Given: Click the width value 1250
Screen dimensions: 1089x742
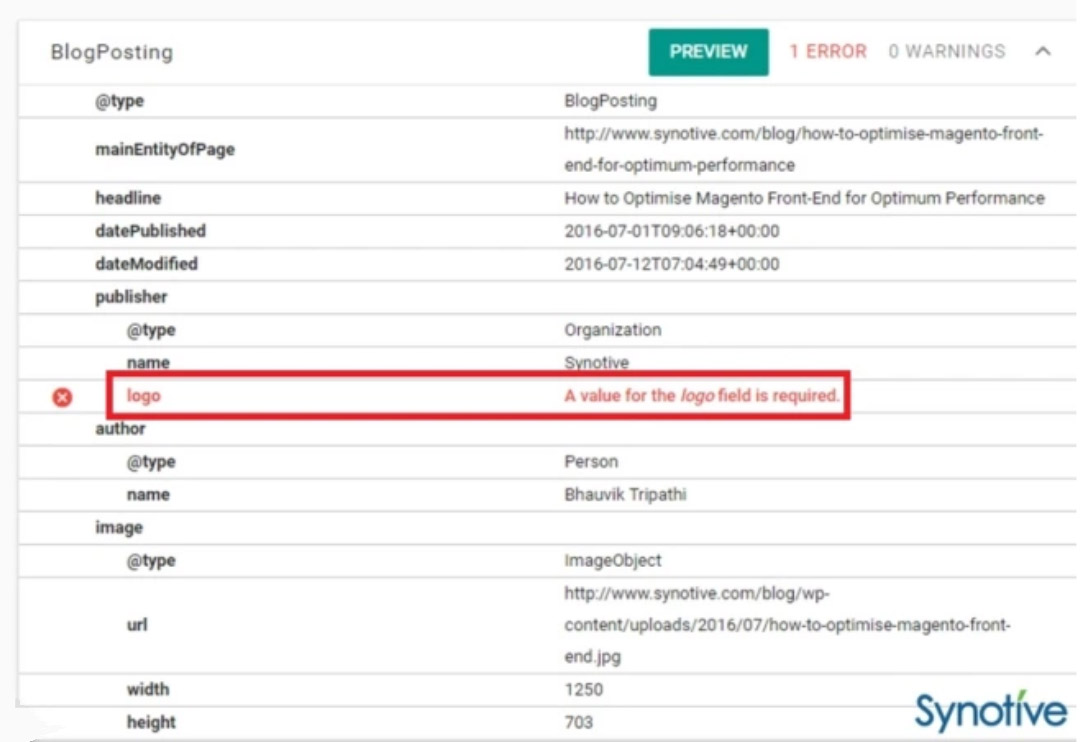Looking at the screenshot, I should tap(583, 690).
